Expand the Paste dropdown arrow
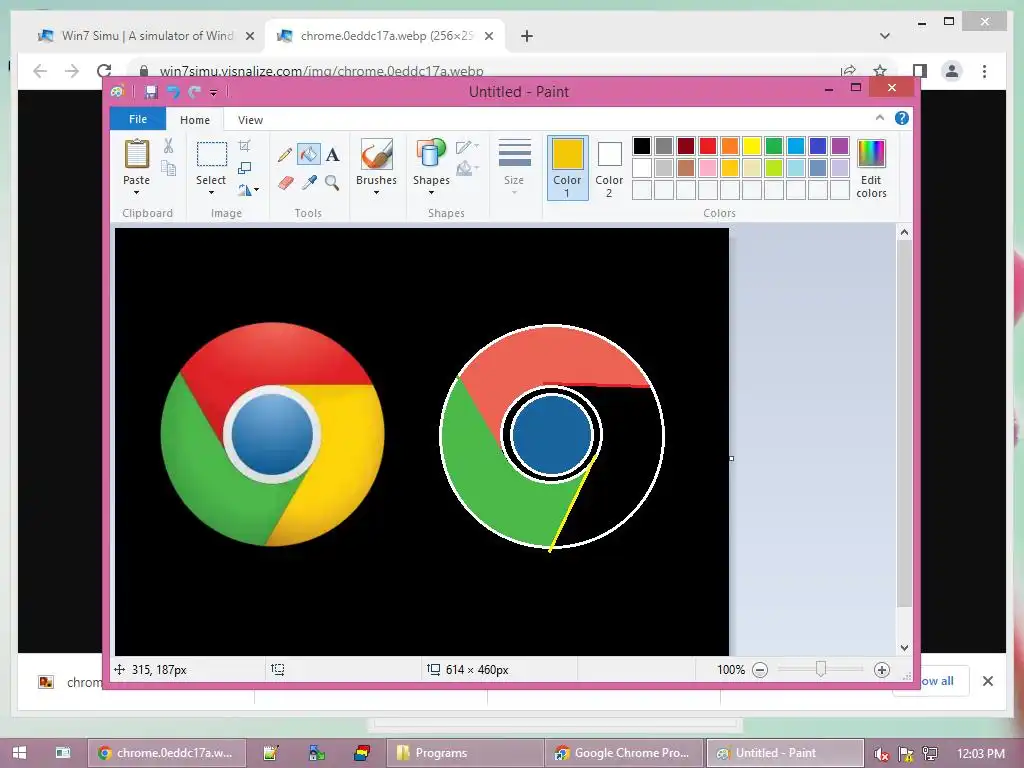The height and width of the screenshot is (768, 1024). (136, 193)
